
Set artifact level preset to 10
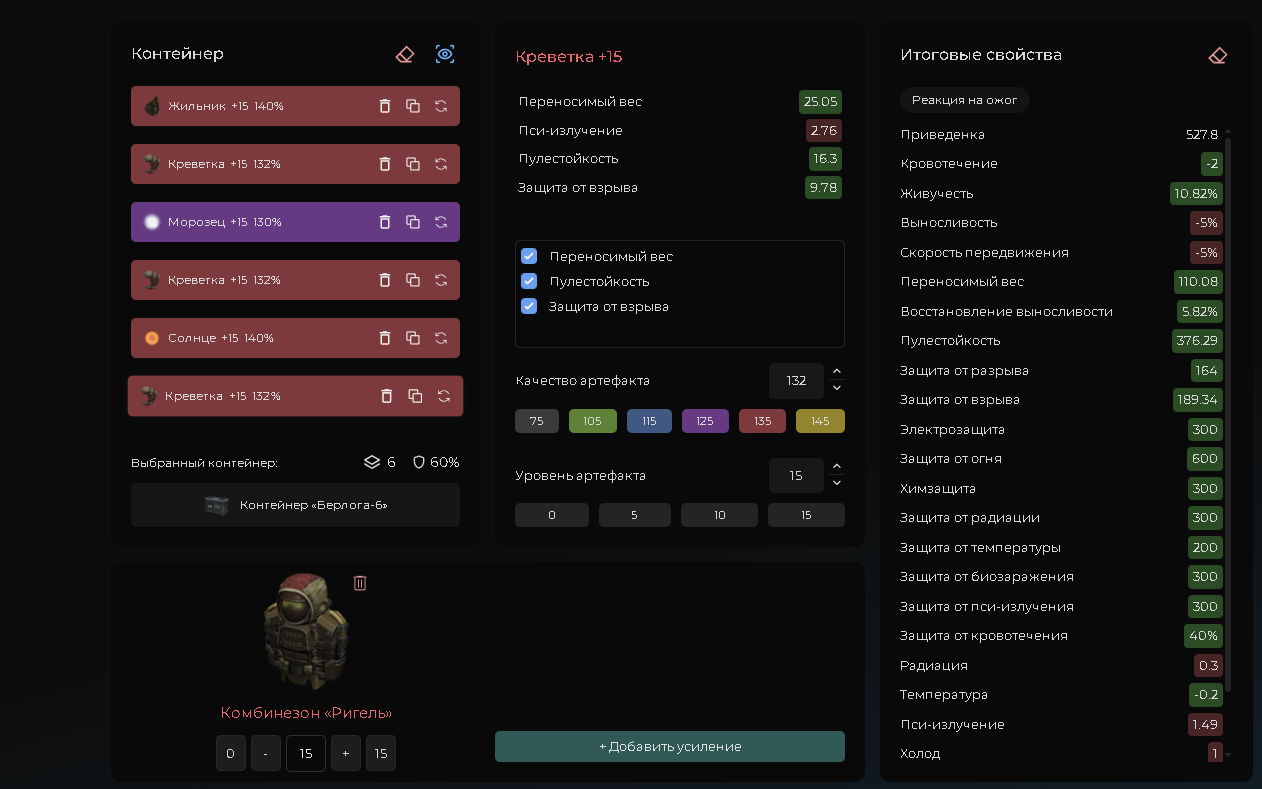click(x=719, y=515)
